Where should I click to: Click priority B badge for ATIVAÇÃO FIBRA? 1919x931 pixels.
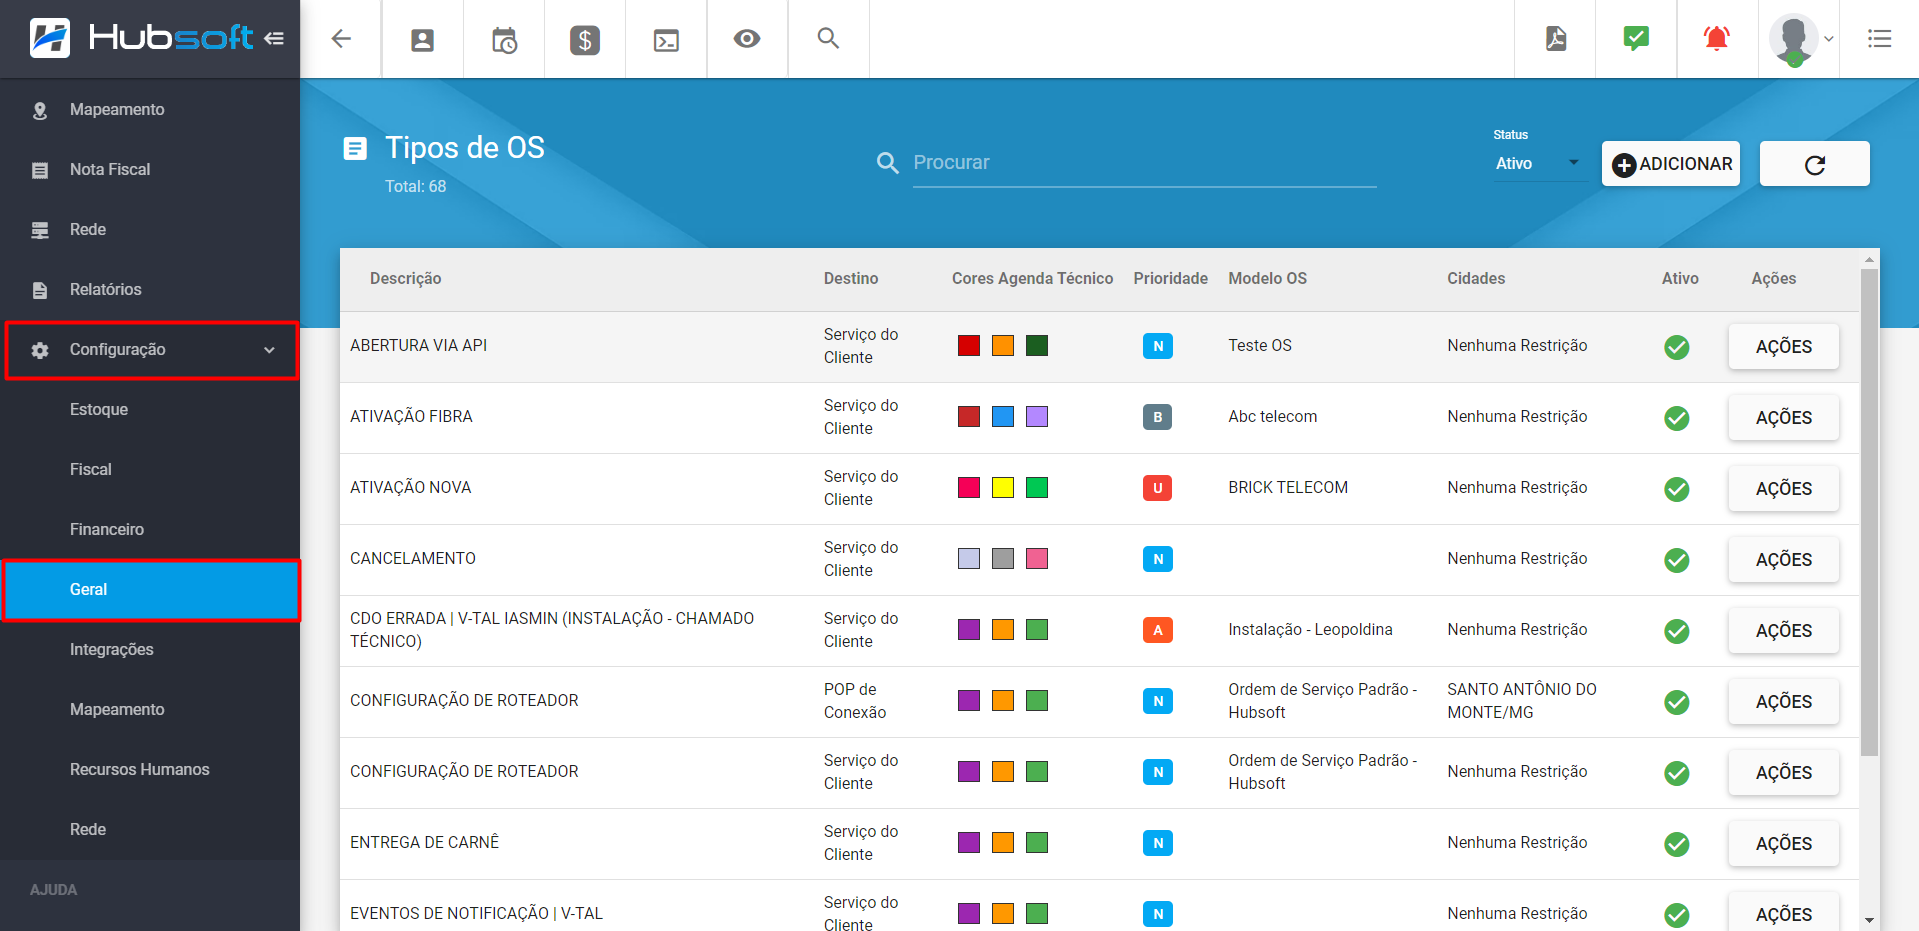(x=1158, y=417)
